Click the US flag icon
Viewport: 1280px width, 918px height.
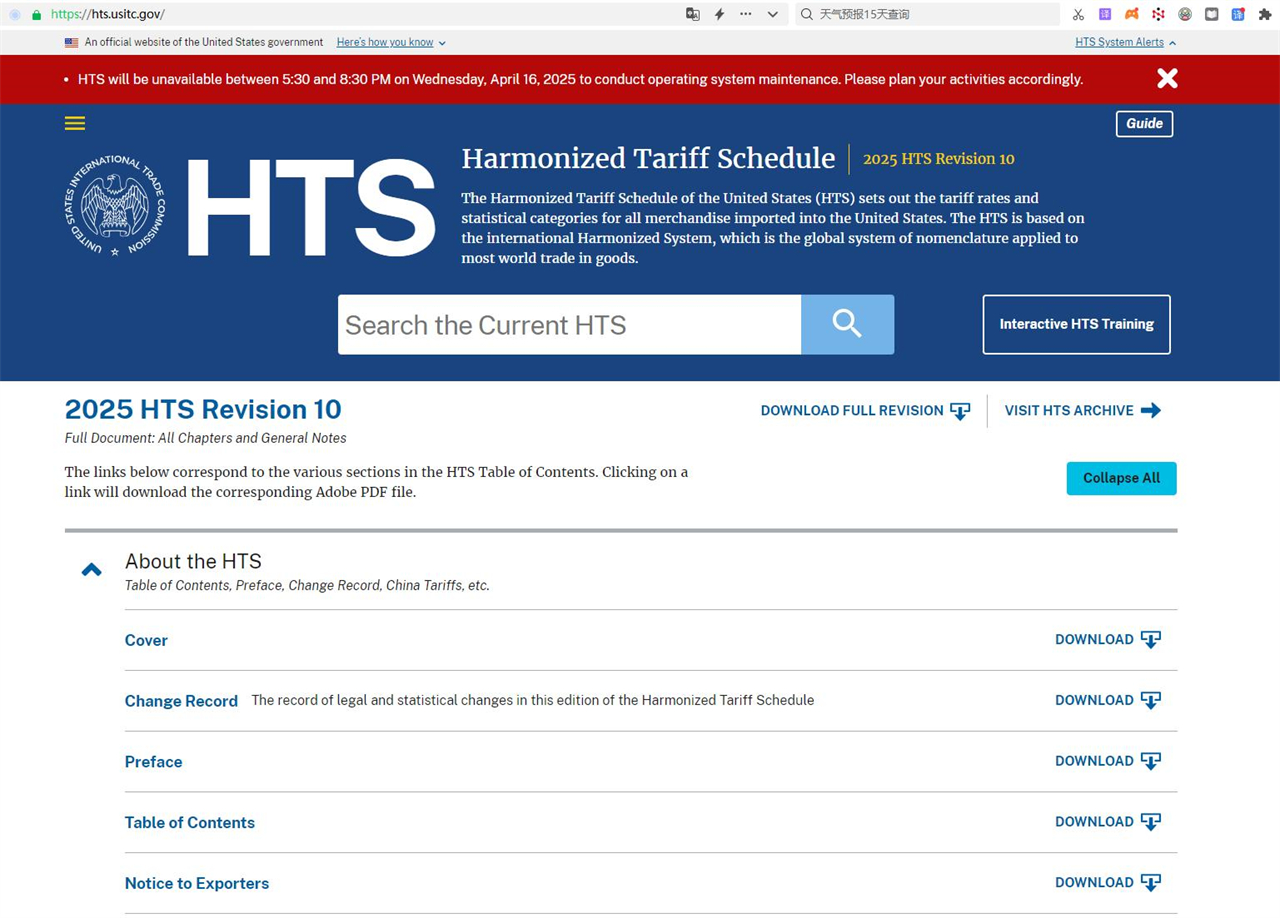pyautogui.click(x=71, y=43)
